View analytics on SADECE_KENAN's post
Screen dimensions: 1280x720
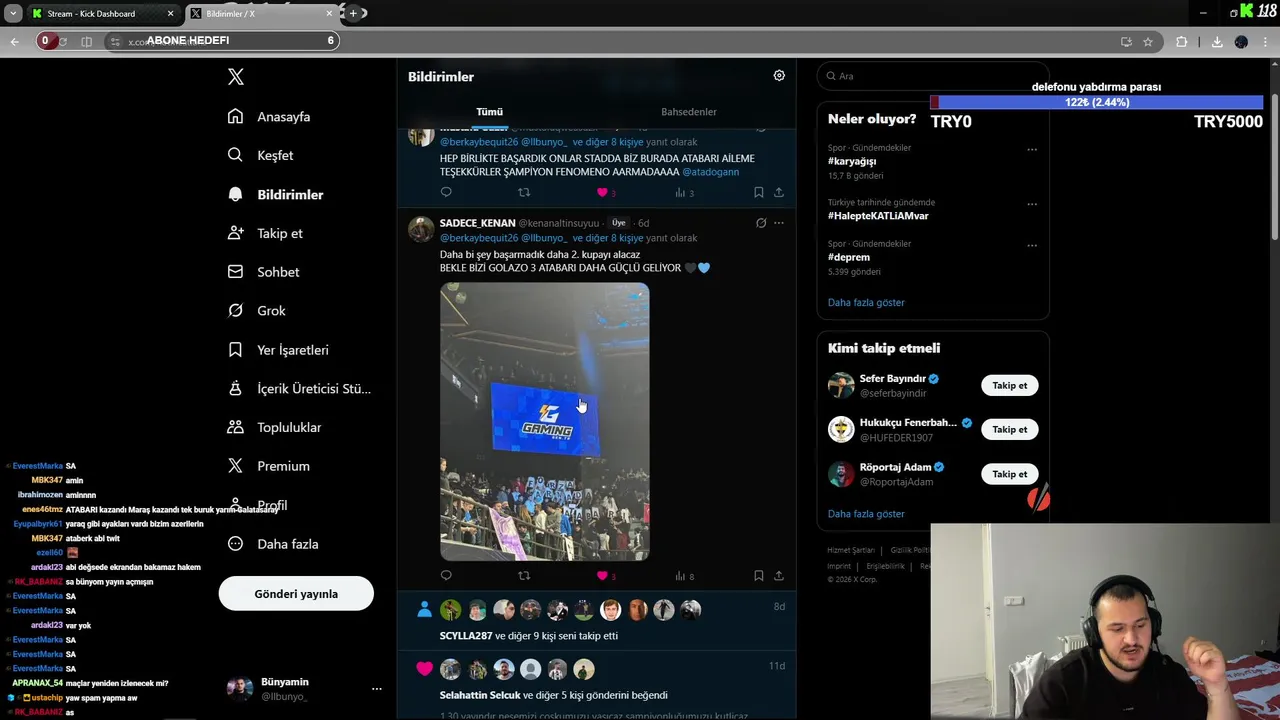684,576
